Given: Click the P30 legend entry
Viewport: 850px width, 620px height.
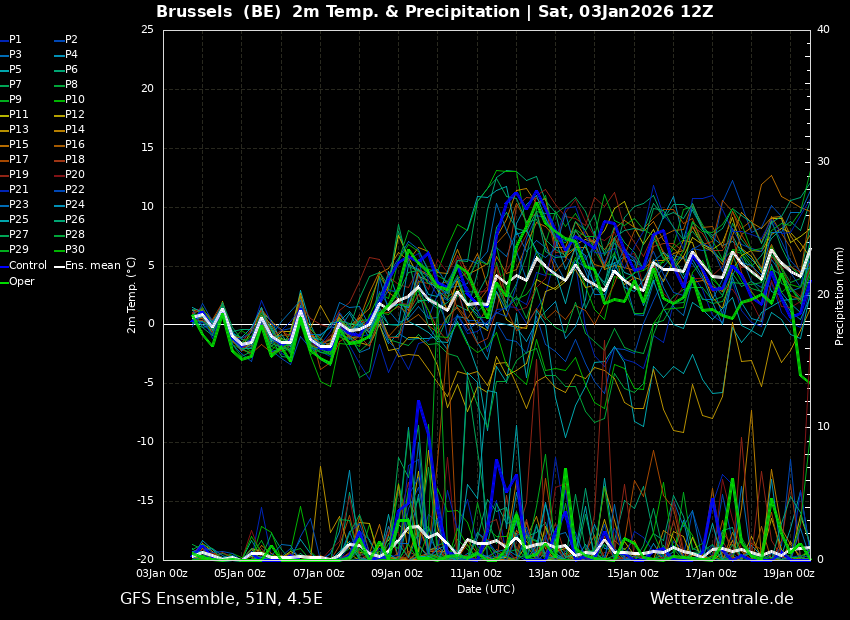Looking at the screenshot, I should click(x=69, y=249).
